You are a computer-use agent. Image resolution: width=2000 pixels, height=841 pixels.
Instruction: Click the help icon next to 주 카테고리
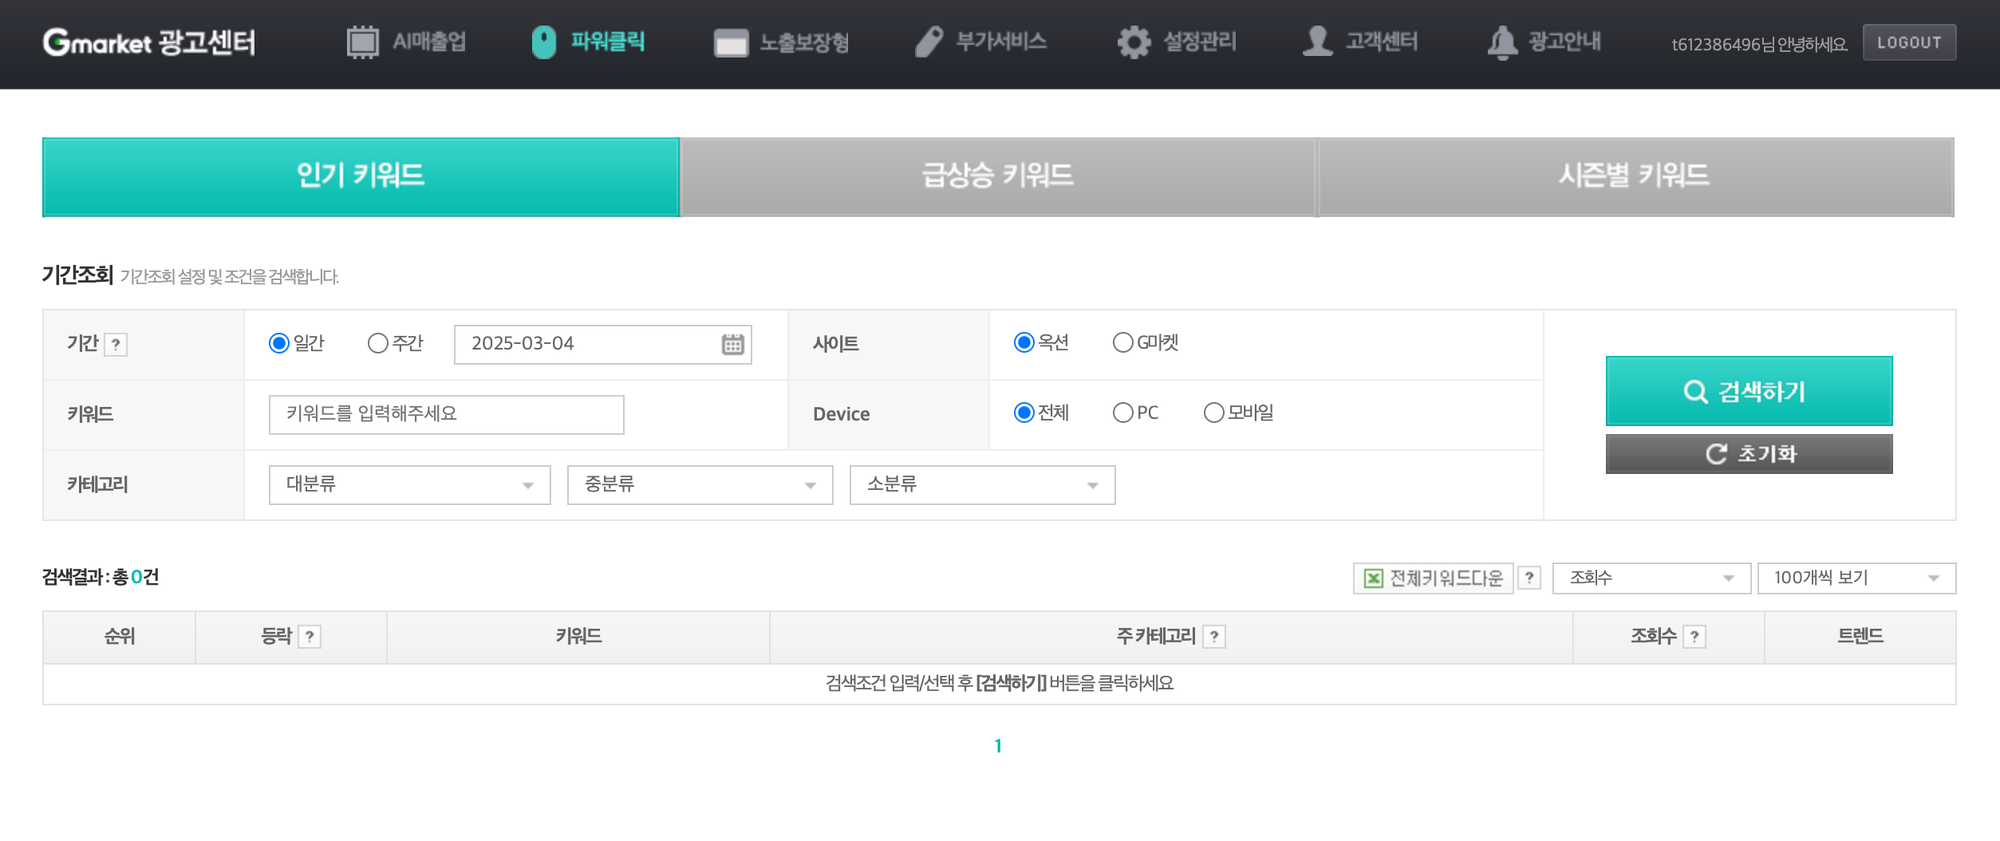(x=1214, y=637)
